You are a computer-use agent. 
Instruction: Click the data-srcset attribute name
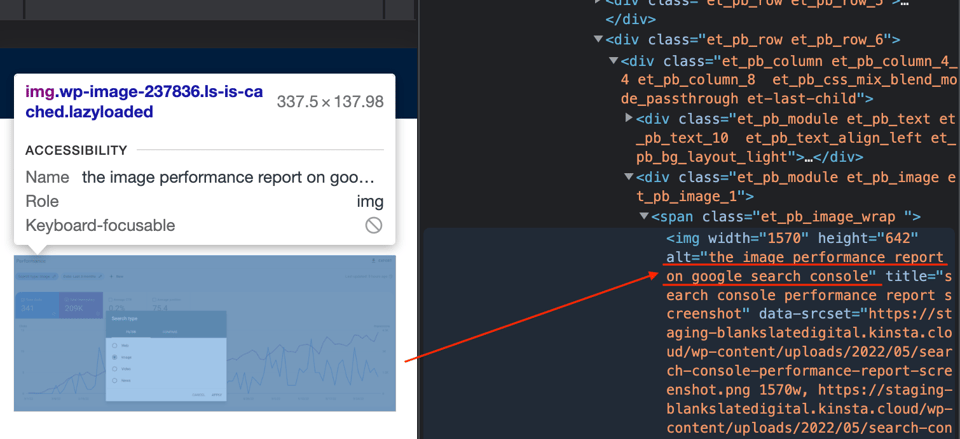pyautogui.click(x=806, y=314)
